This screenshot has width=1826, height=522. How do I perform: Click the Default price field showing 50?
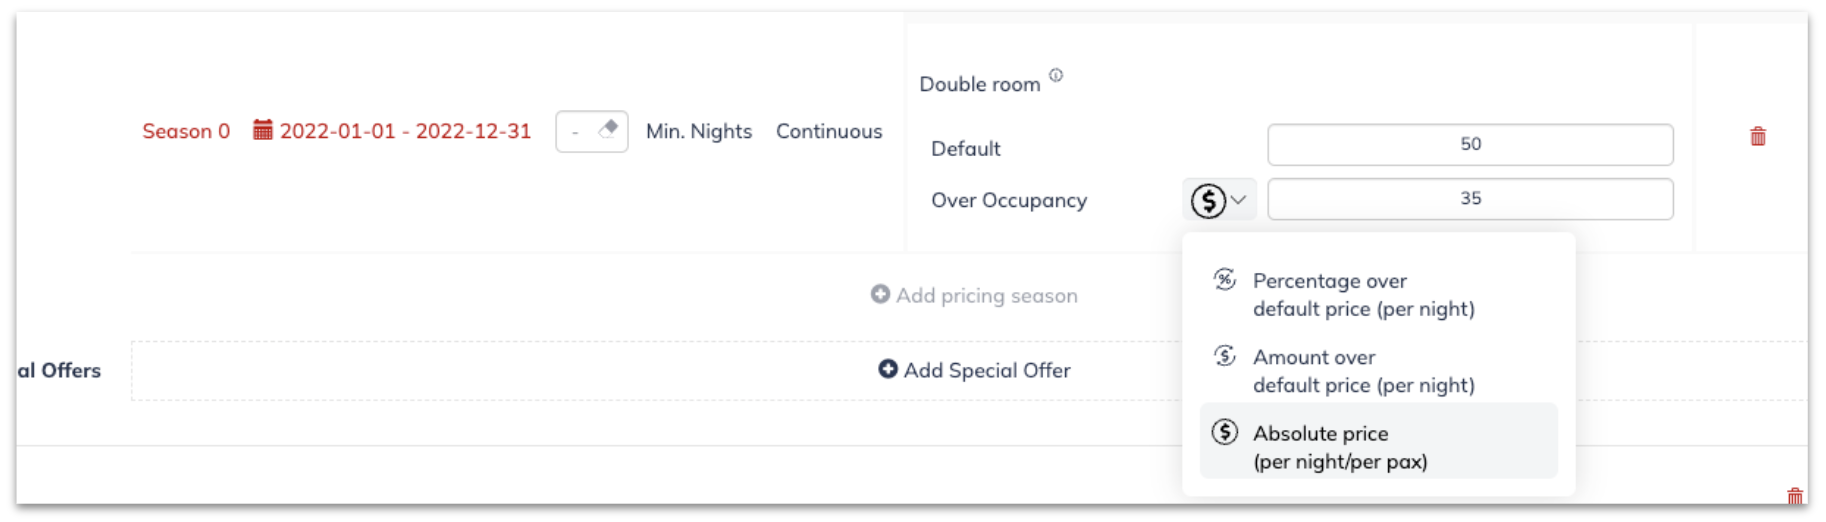click(x=1470, y=144)
